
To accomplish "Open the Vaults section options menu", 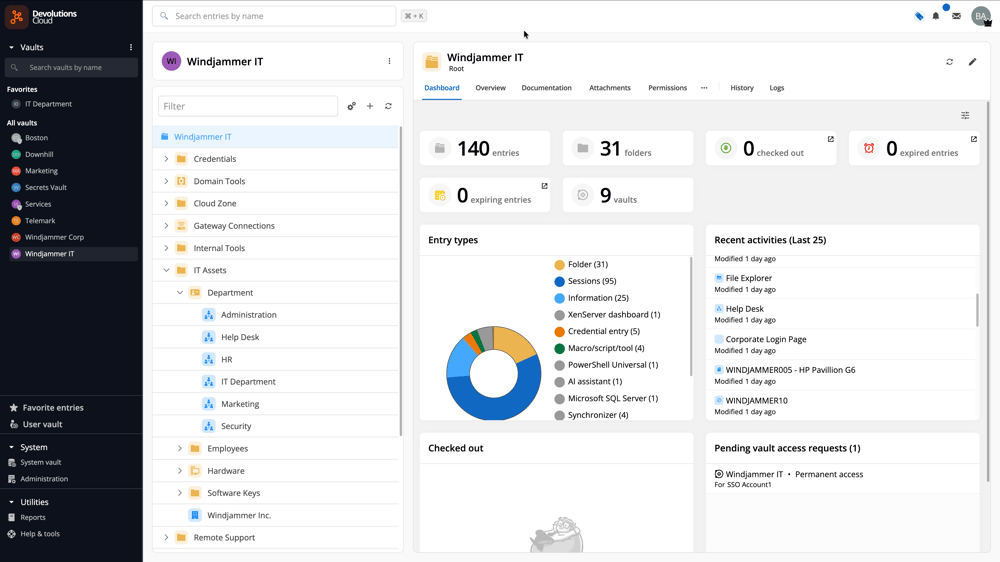I will (x=131, y=47).
